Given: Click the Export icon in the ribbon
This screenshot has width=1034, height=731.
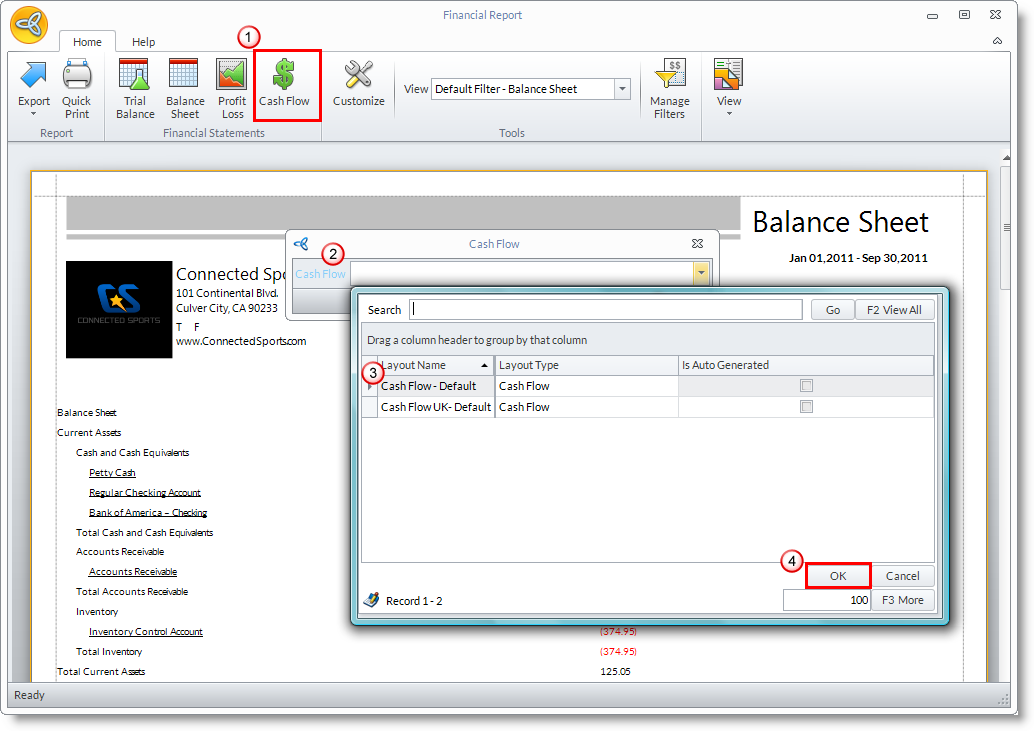Looking at the screenshot, I should (x=33, y=74).
